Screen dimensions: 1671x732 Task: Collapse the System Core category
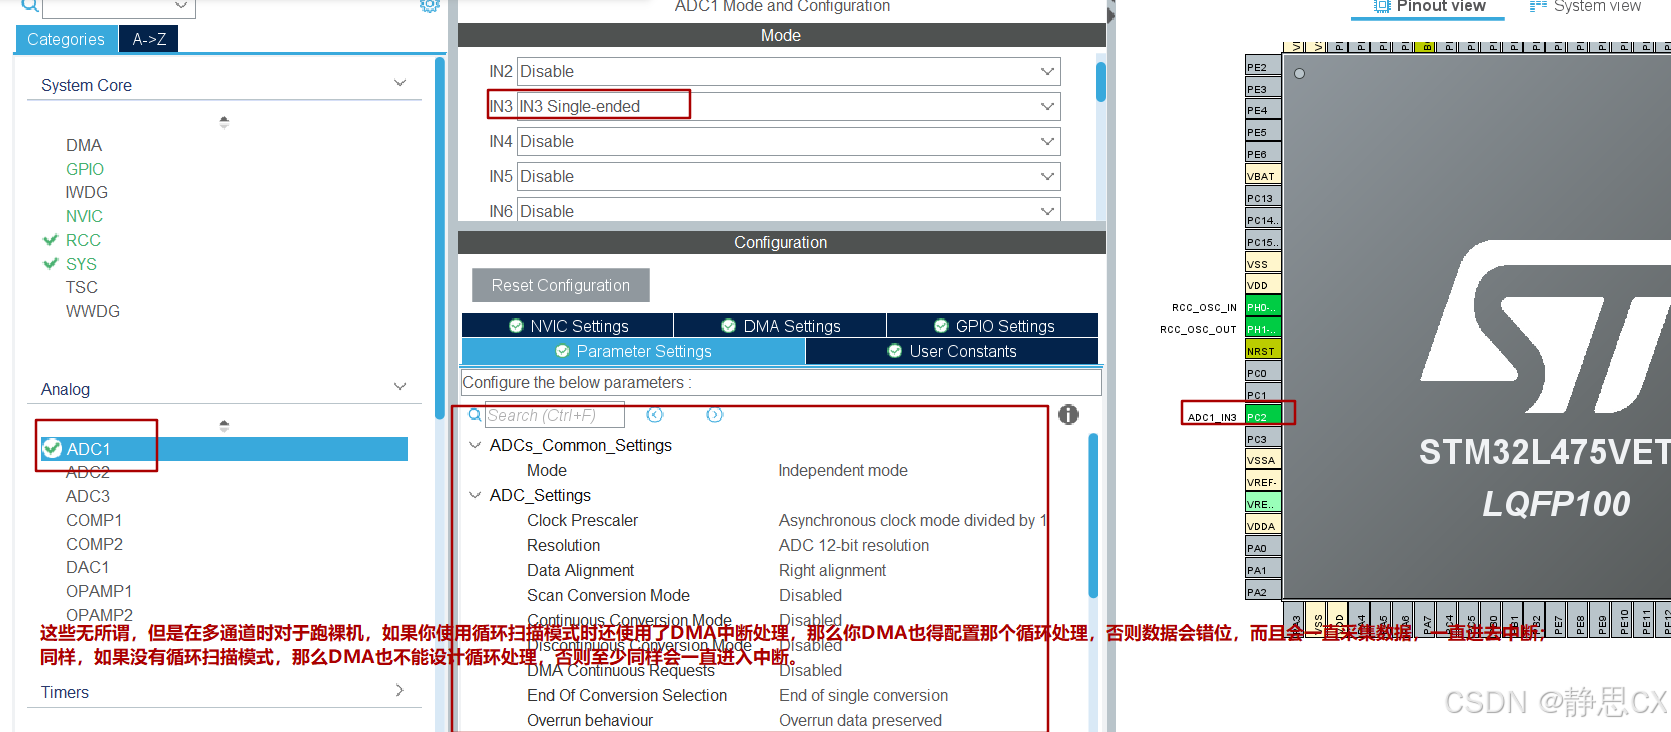click(400, 83)
